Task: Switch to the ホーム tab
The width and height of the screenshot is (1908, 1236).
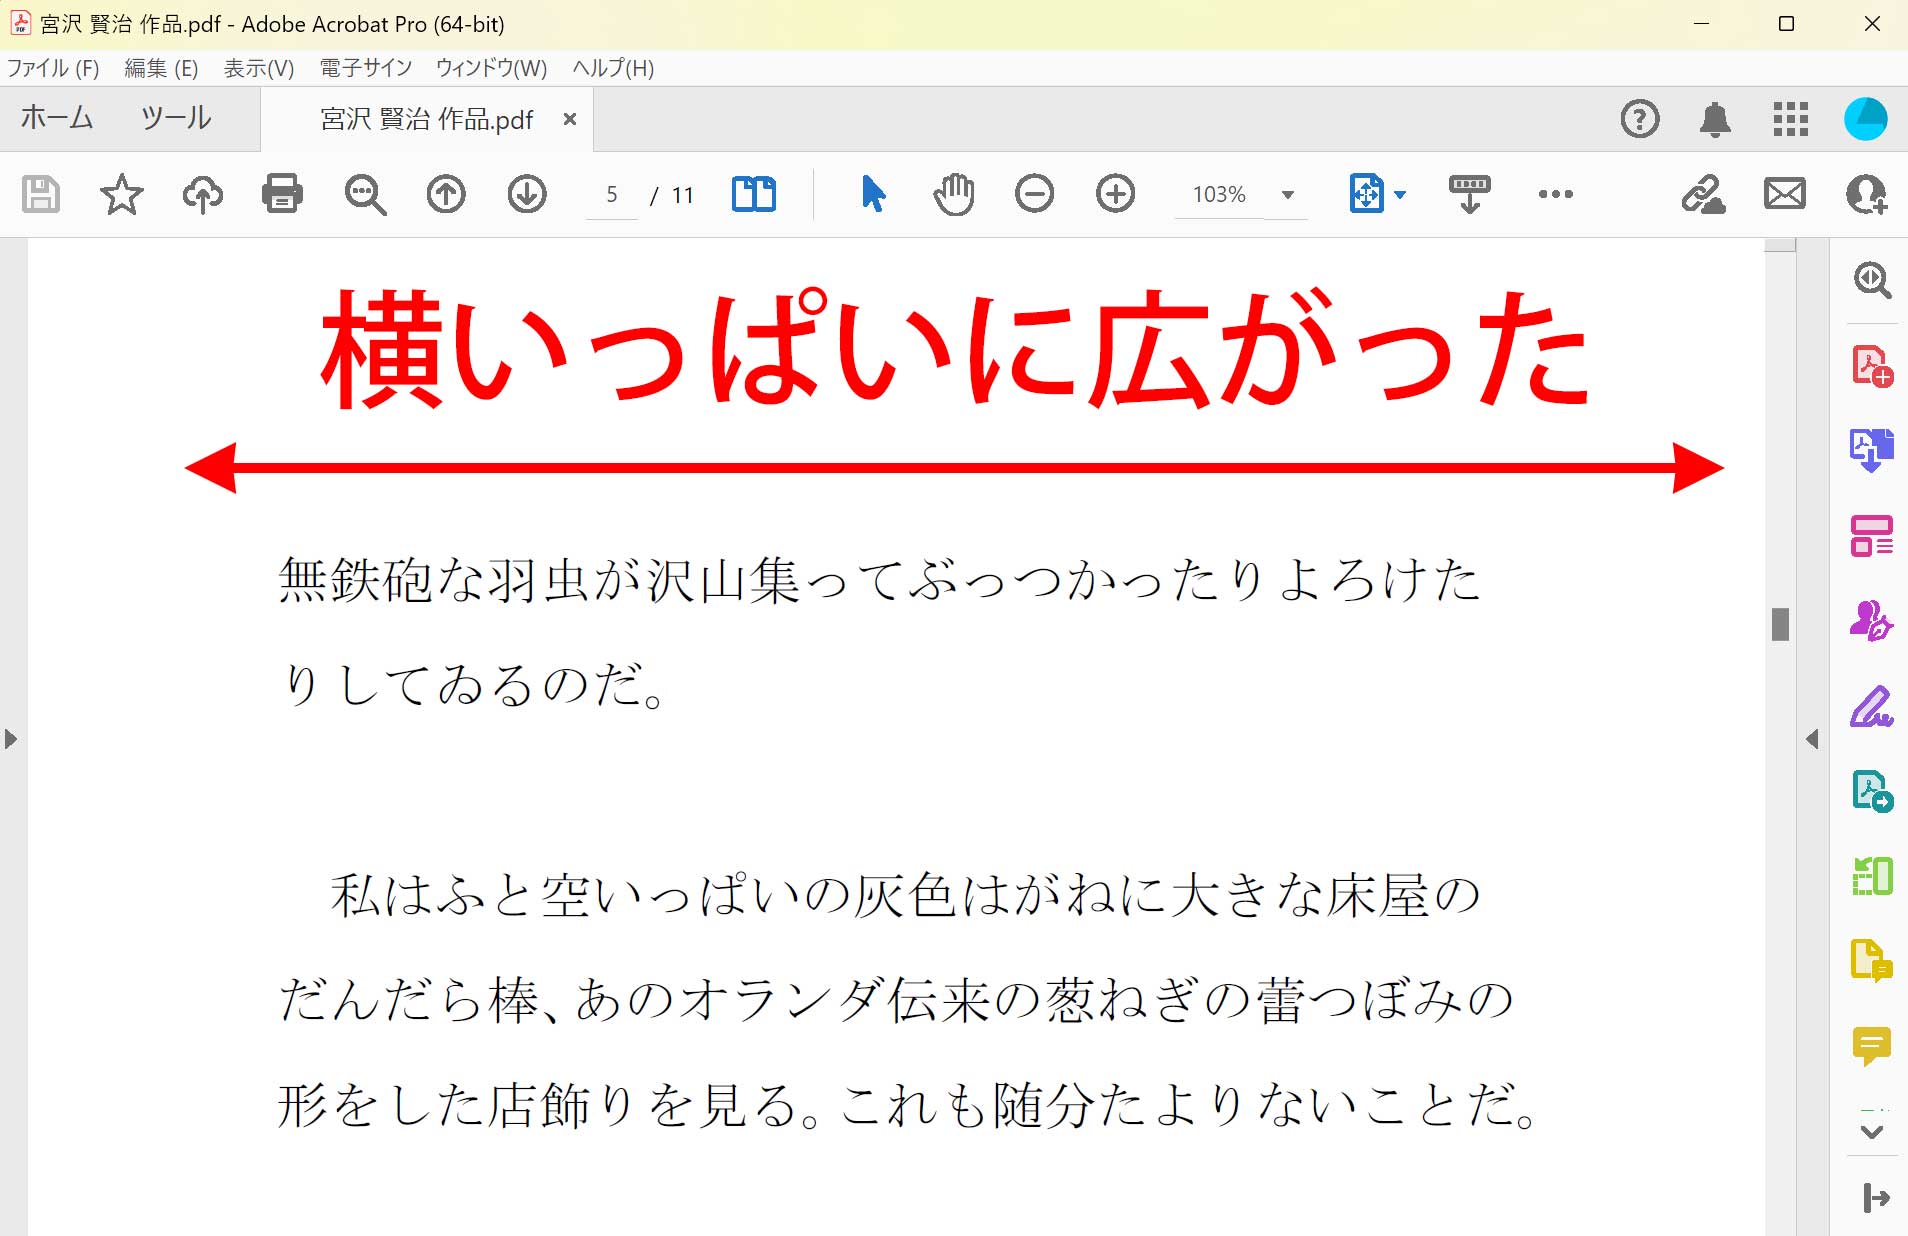Action: 57,118
